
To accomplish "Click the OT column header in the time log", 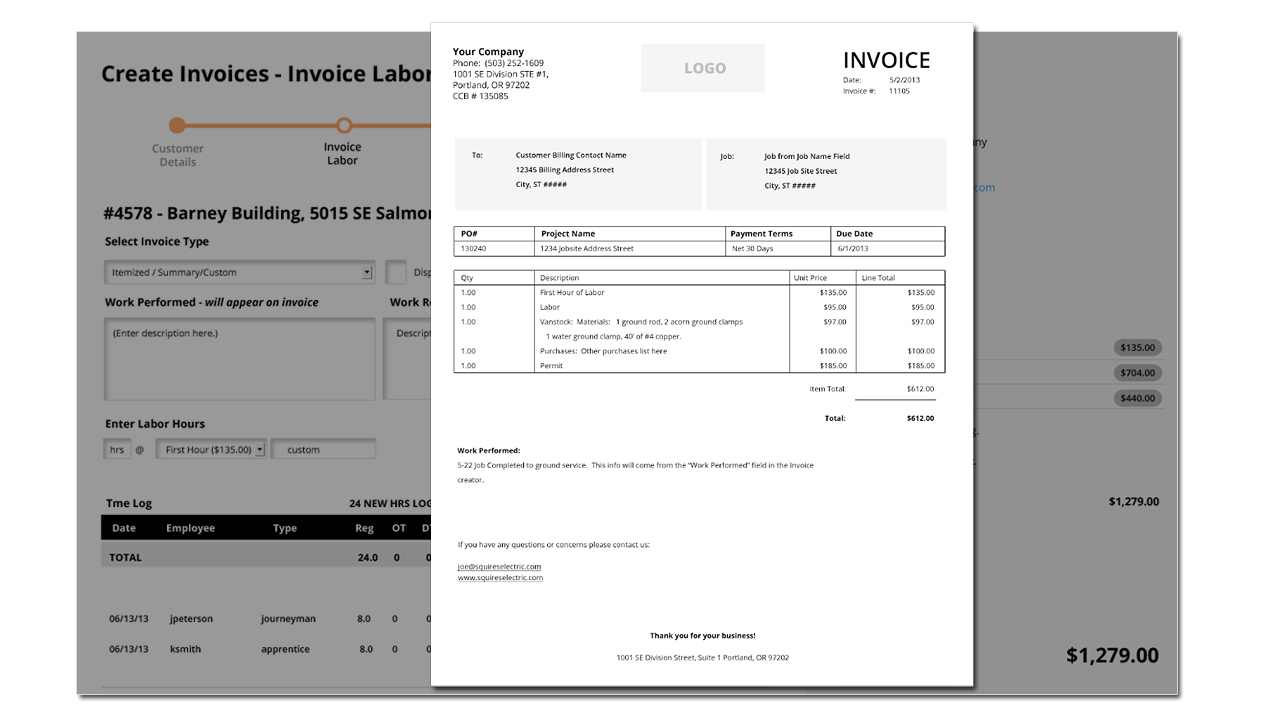I will pyautogui.click(x=399, y=528).
